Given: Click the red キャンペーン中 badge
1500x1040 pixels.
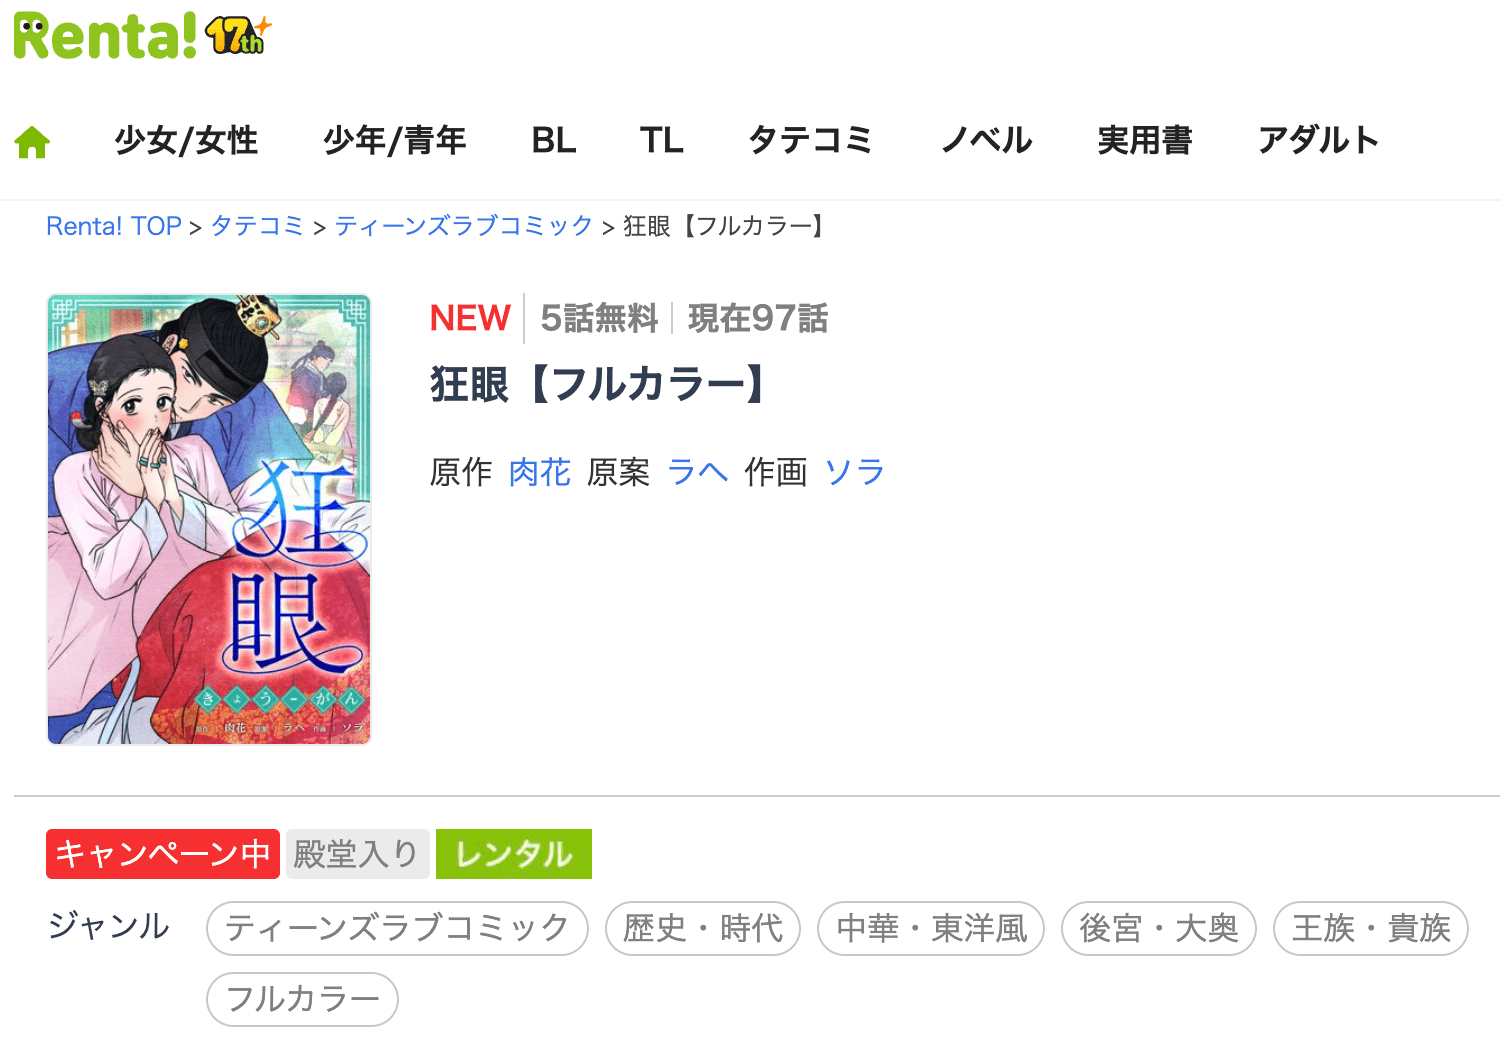Looking at the screenshot, I should [x=163, y=854].
